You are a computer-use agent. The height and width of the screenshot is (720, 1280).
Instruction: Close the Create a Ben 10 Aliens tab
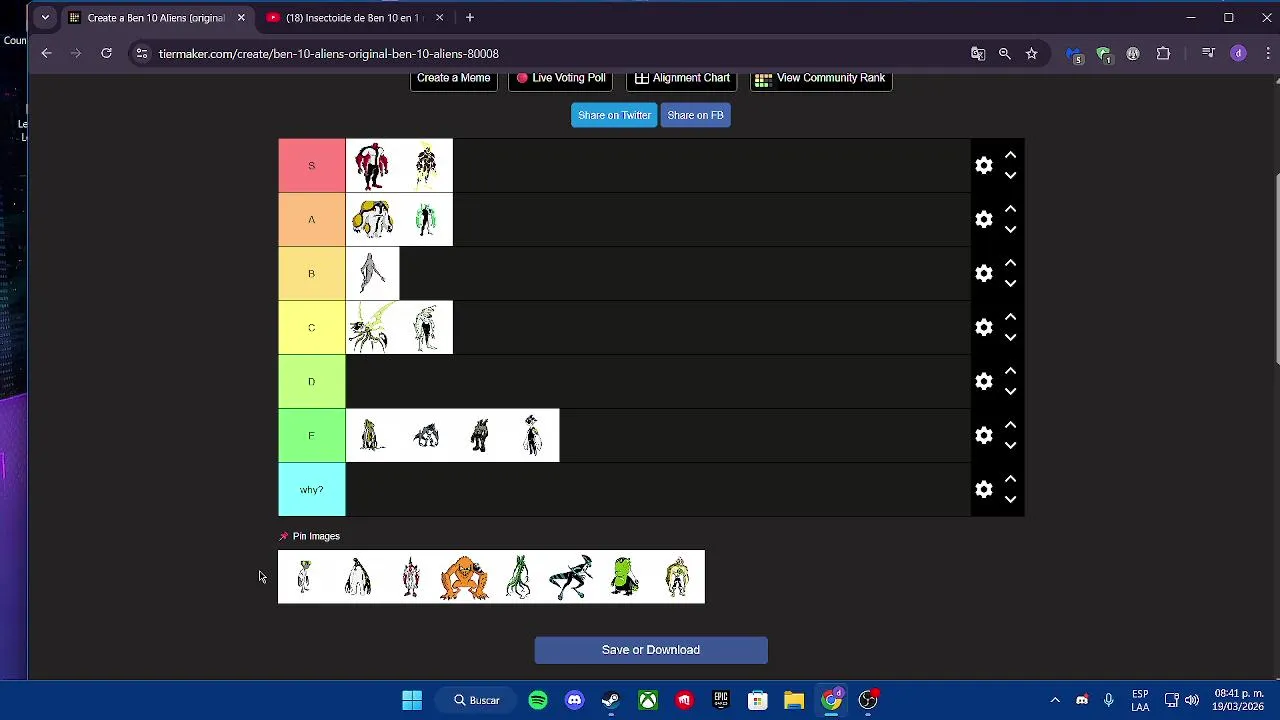click(241, 18)
